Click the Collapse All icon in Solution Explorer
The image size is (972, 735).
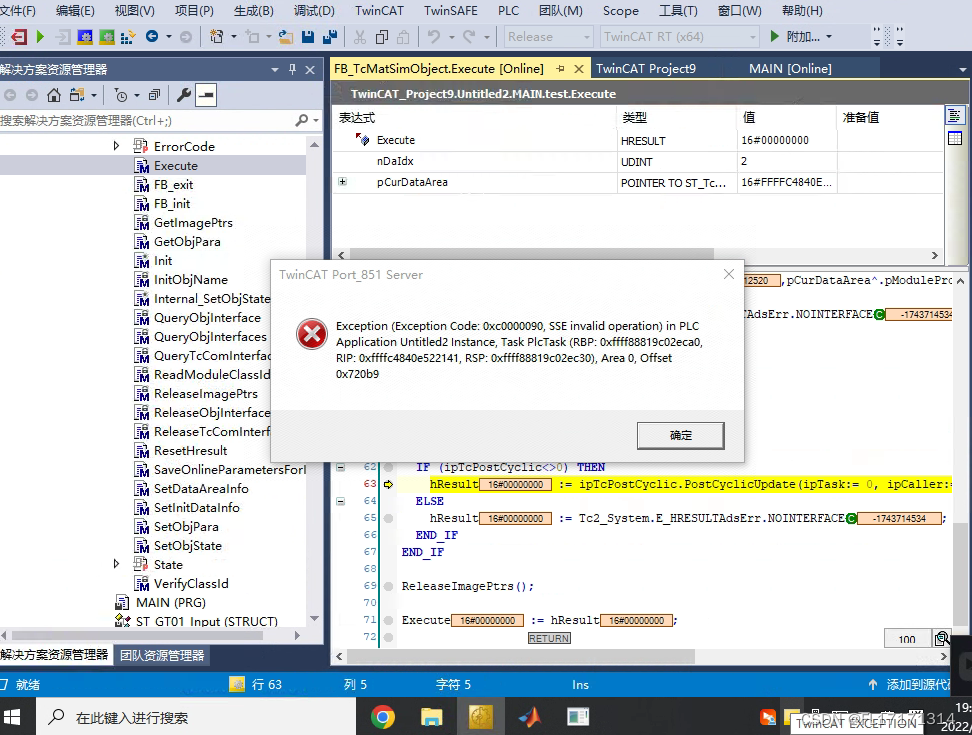154,95
